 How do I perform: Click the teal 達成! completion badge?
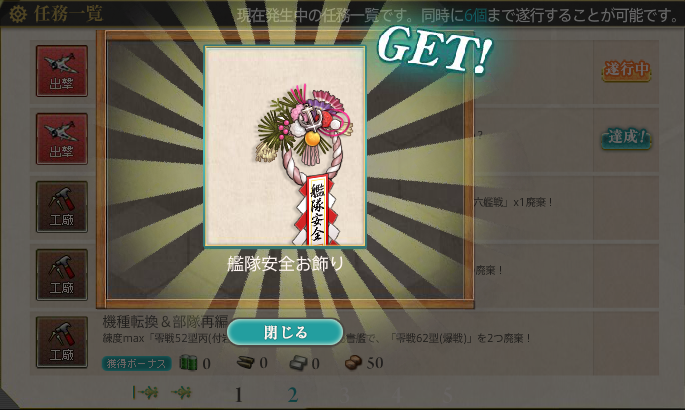tap(626, 138)
